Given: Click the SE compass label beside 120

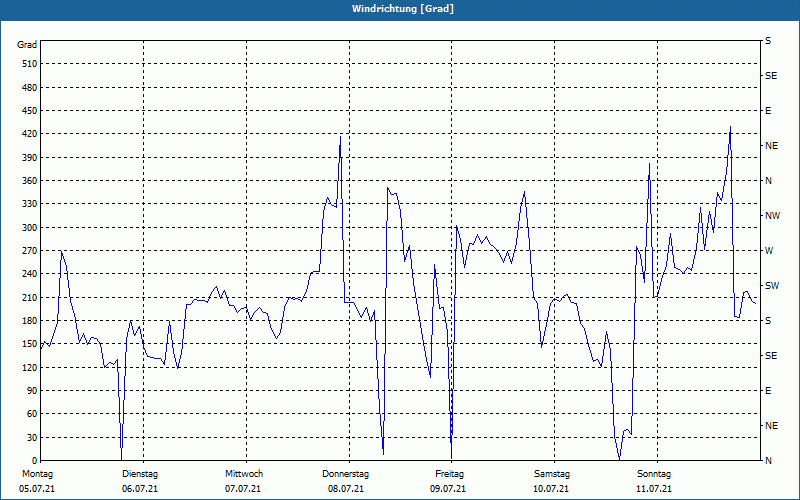Looking at the screenshot, I should (771, 356).
